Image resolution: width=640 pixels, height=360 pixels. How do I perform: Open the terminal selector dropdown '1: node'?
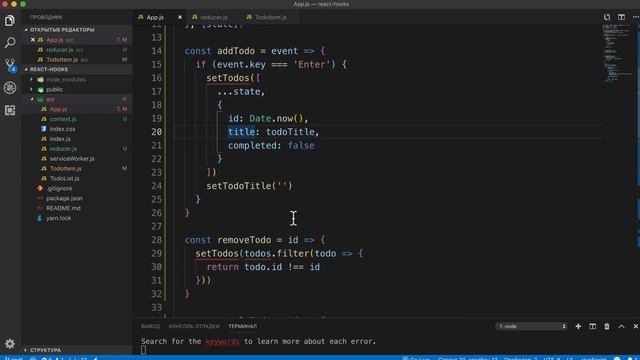pyautogui.click(x=531, y=326)
